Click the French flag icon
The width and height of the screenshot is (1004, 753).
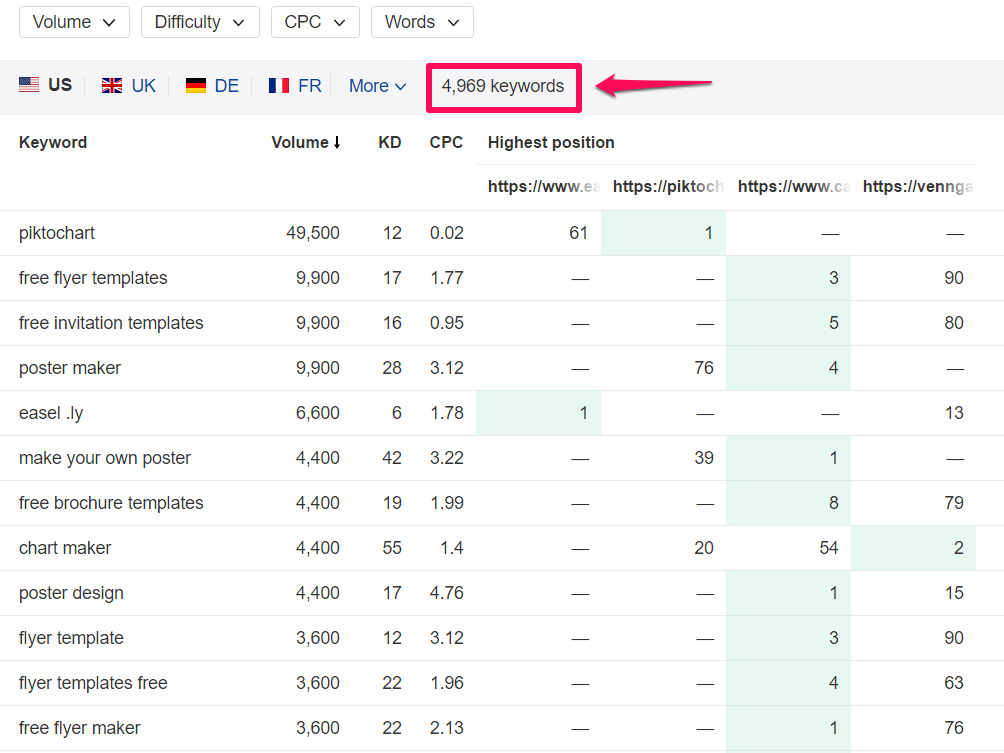pyautogui.click(x=279, y=85)
